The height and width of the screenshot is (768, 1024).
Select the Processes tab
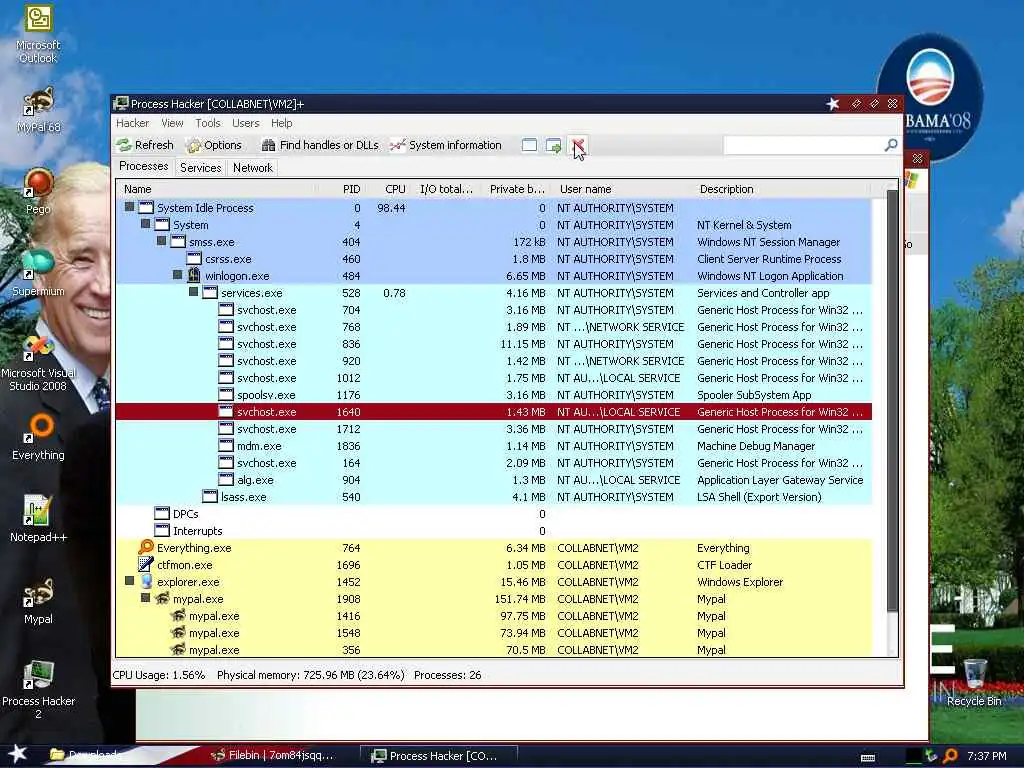[144, 167]
